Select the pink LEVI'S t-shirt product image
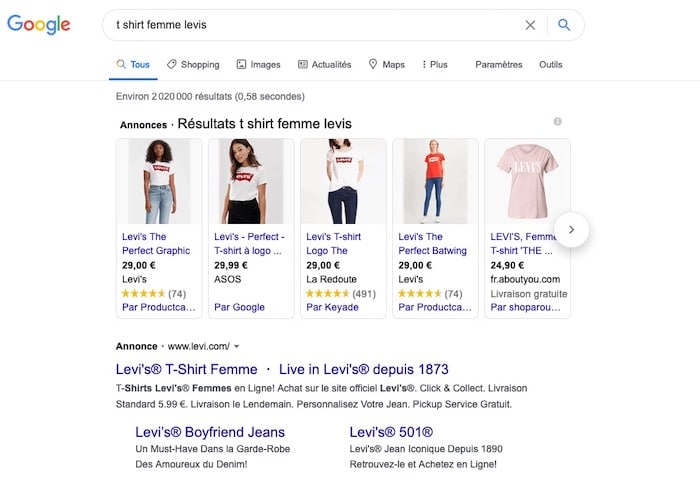Viewport: 700px width, 483px height. pos(527,182)
